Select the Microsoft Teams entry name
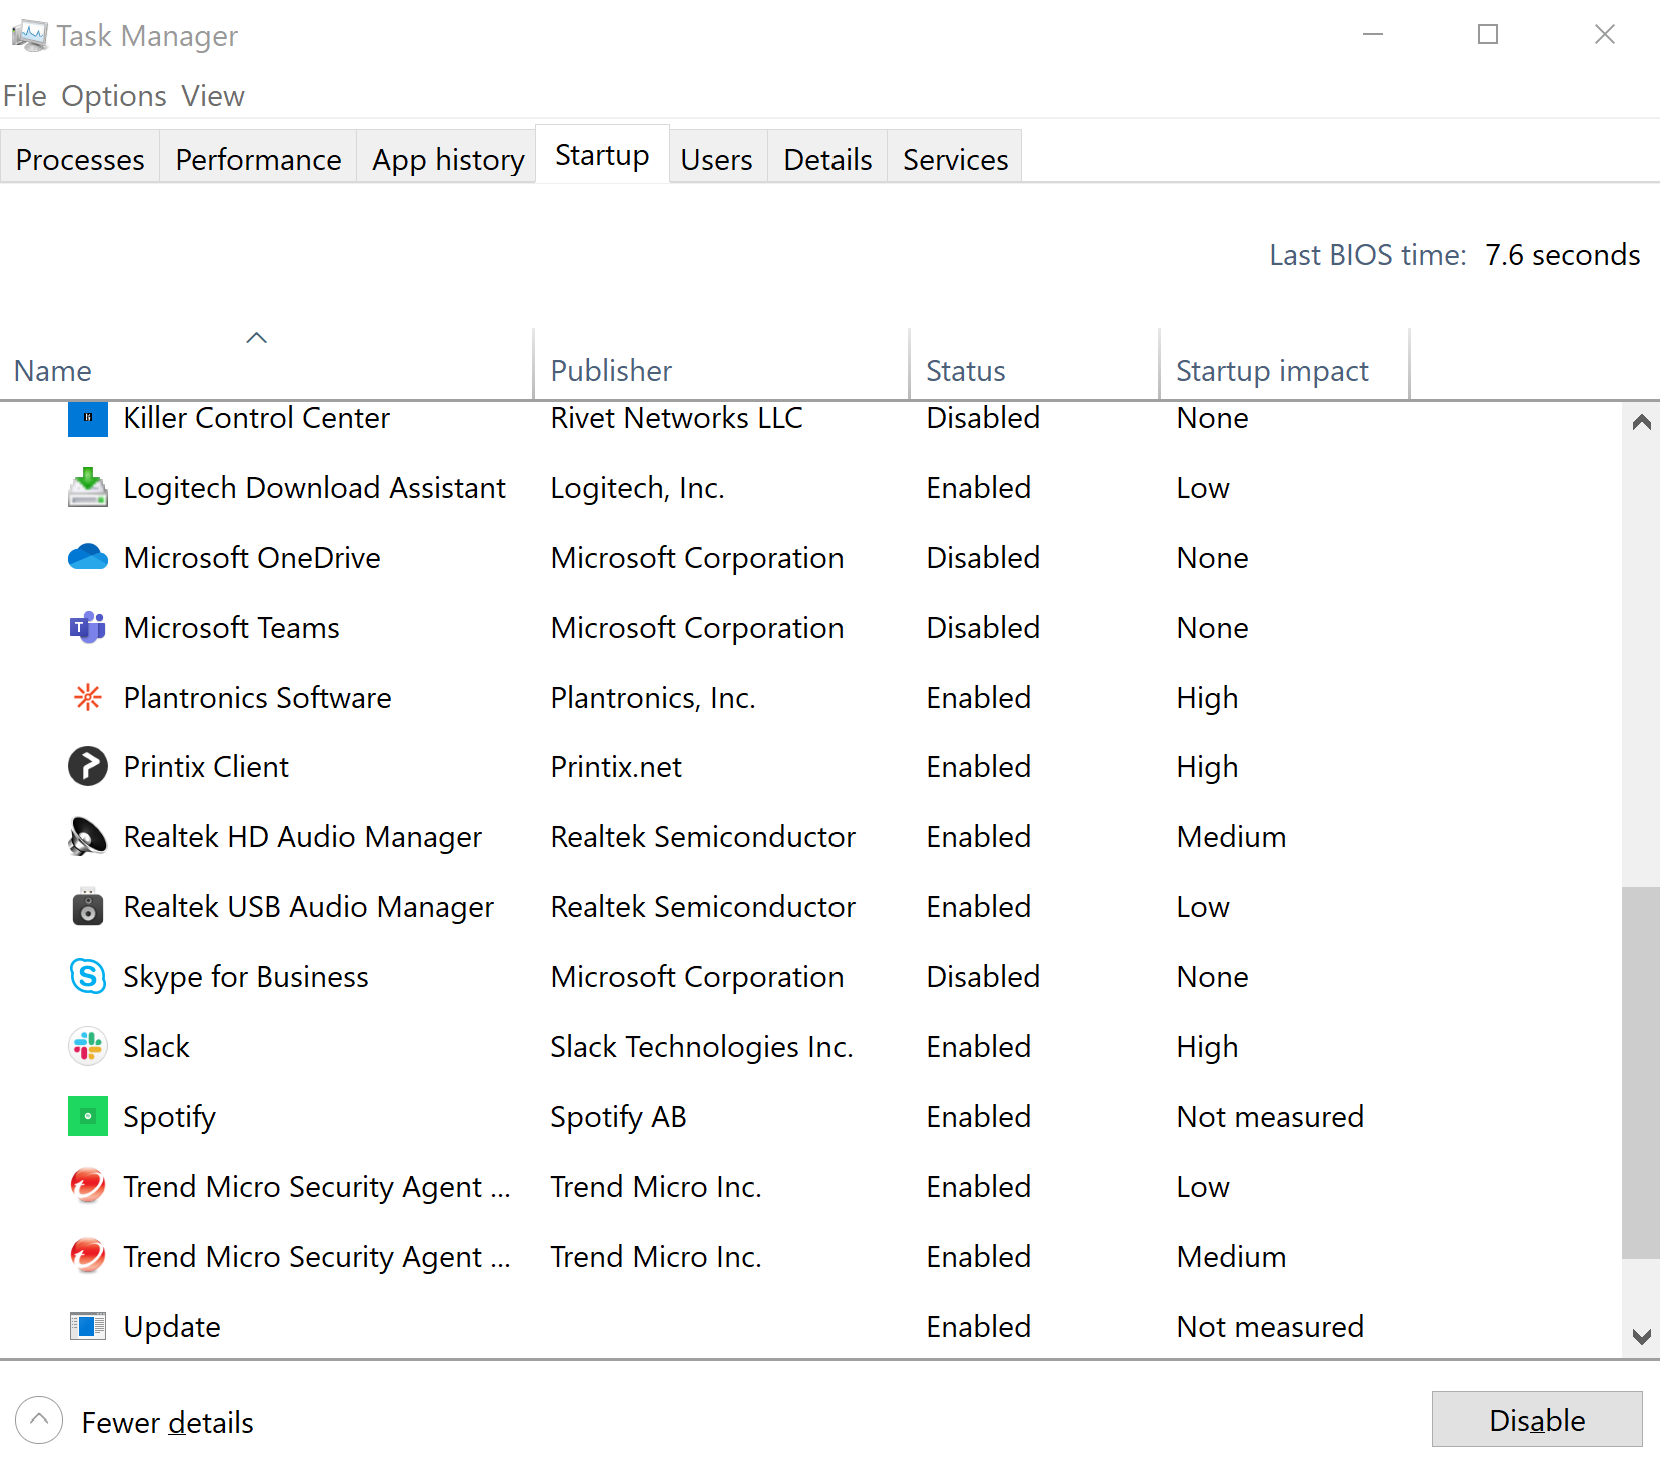This screenshot has width=1660, height=1475. click(231, 628)
